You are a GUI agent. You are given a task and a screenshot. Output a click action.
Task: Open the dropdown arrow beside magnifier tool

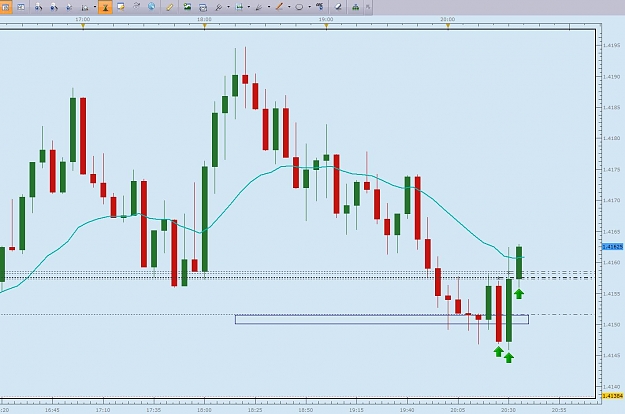click(x=228, y=7)
